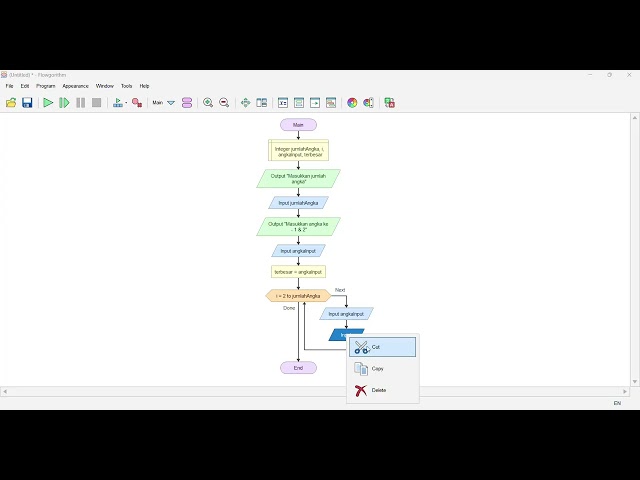Run the program with the green play button
This screenshot has height=480, width=640.
[48, 102]
